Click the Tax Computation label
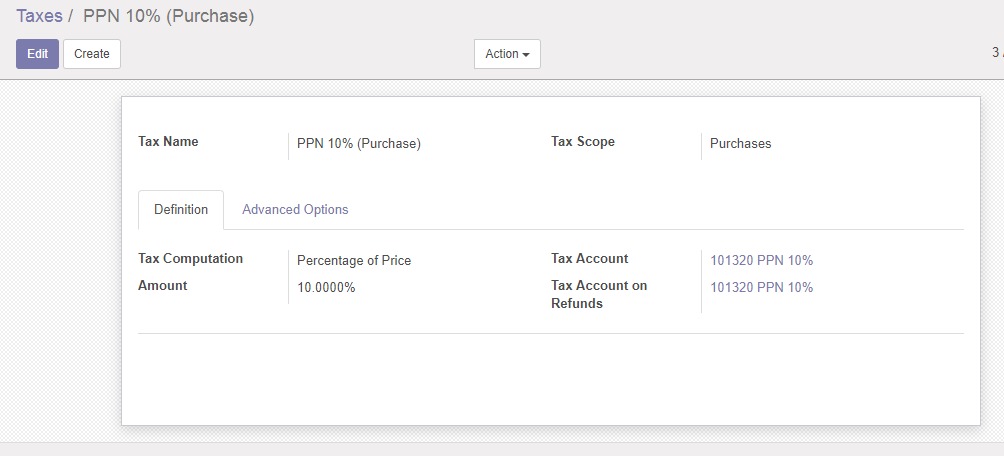 click(190, 259)
